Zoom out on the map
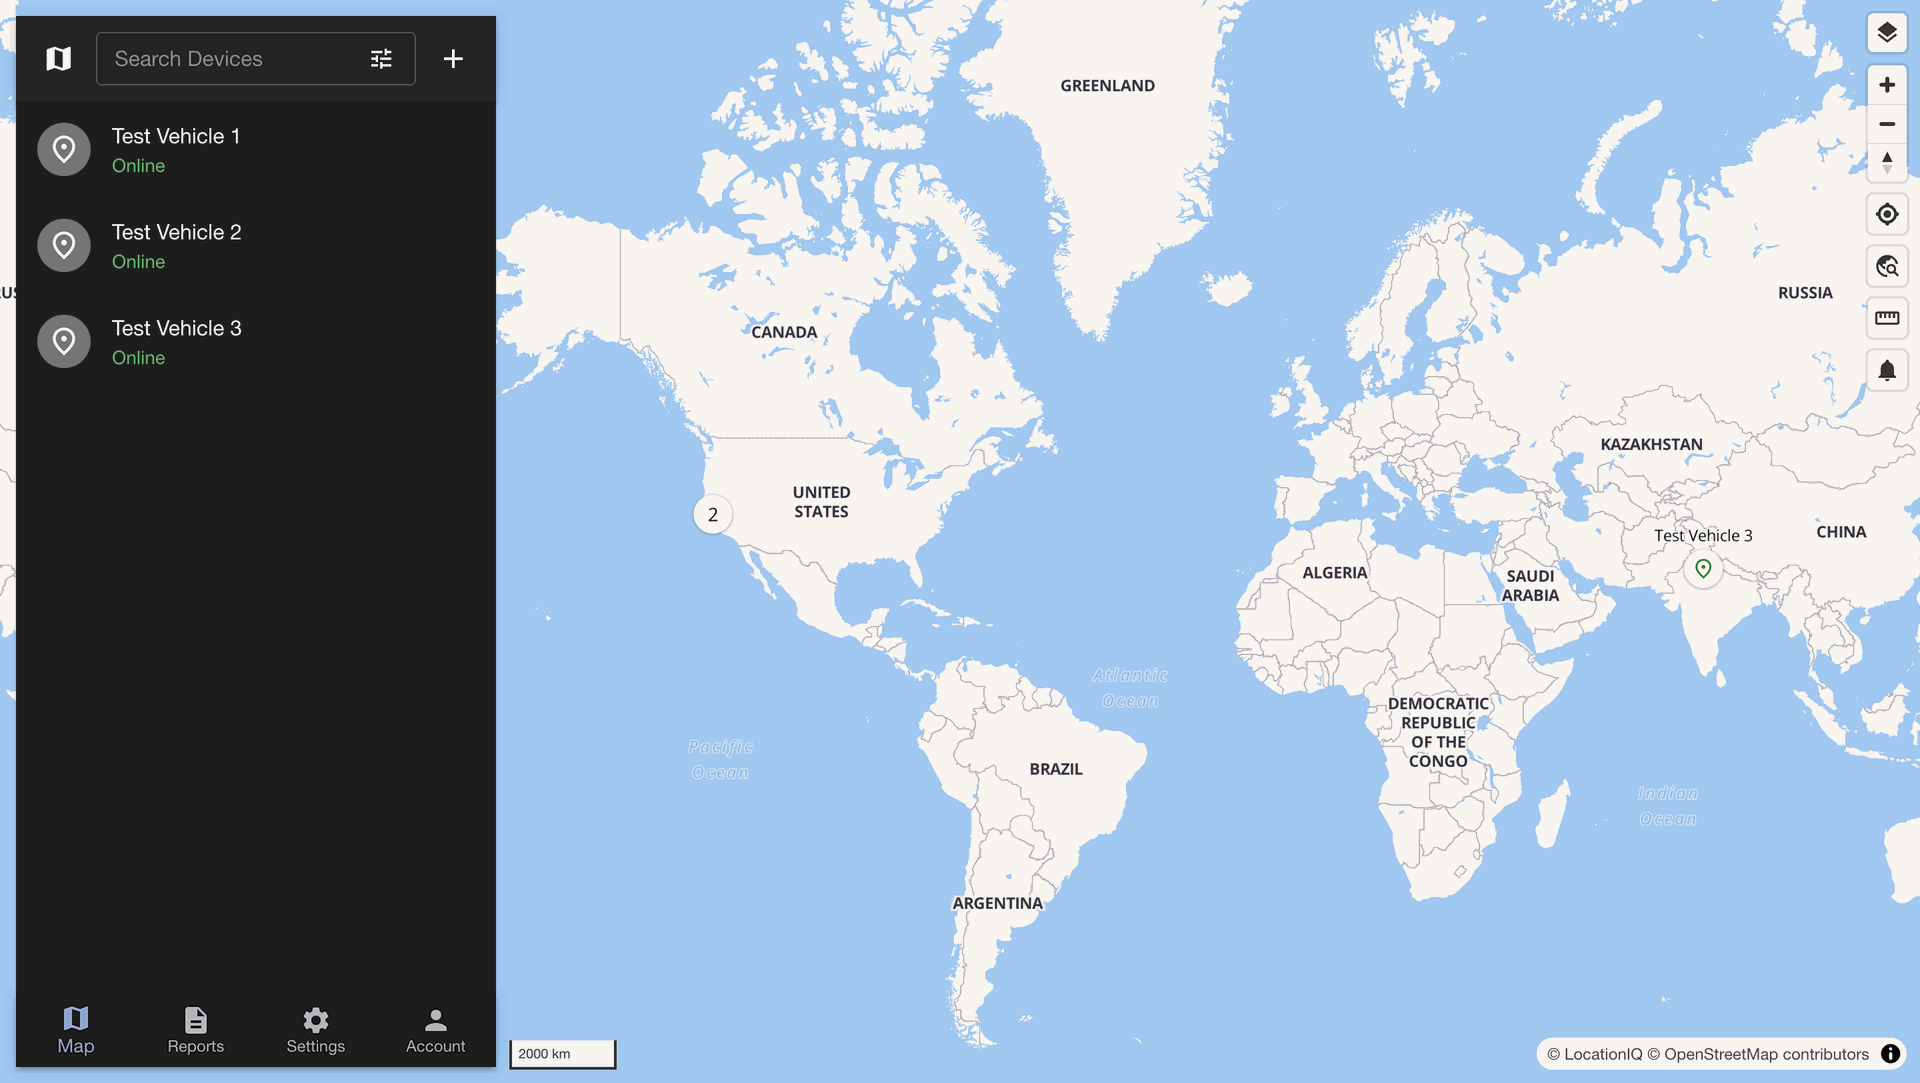This screenshot has width=1920, height=1083. point(1887,124)
